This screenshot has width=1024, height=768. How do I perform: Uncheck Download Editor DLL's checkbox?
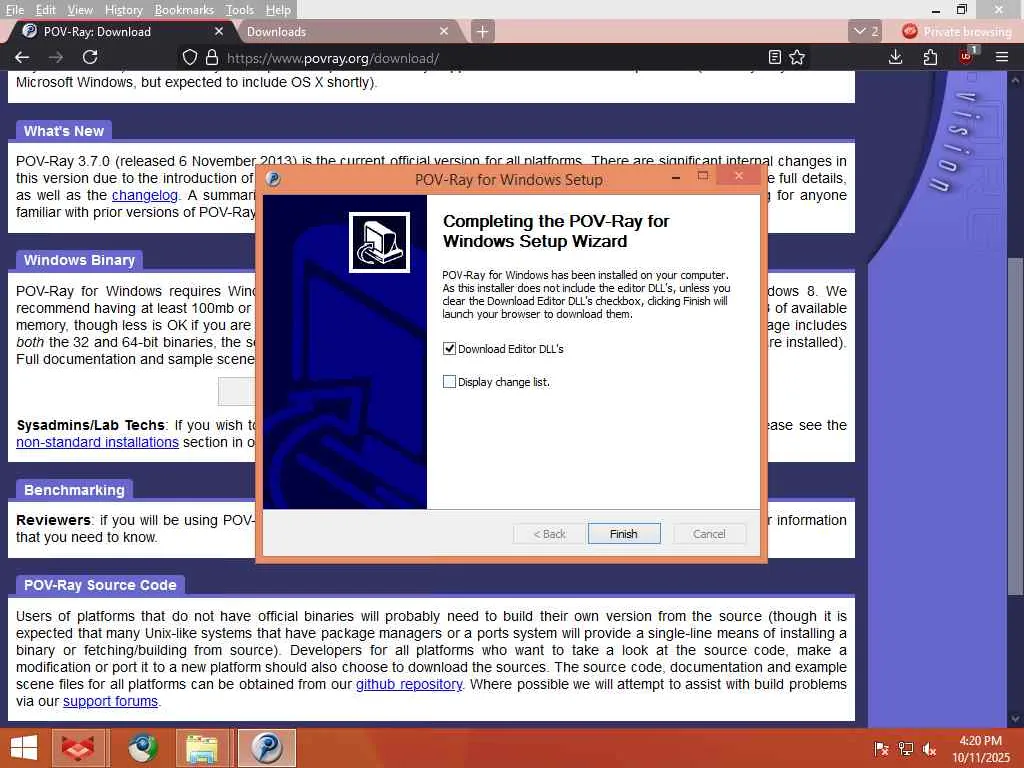(449, 349)
